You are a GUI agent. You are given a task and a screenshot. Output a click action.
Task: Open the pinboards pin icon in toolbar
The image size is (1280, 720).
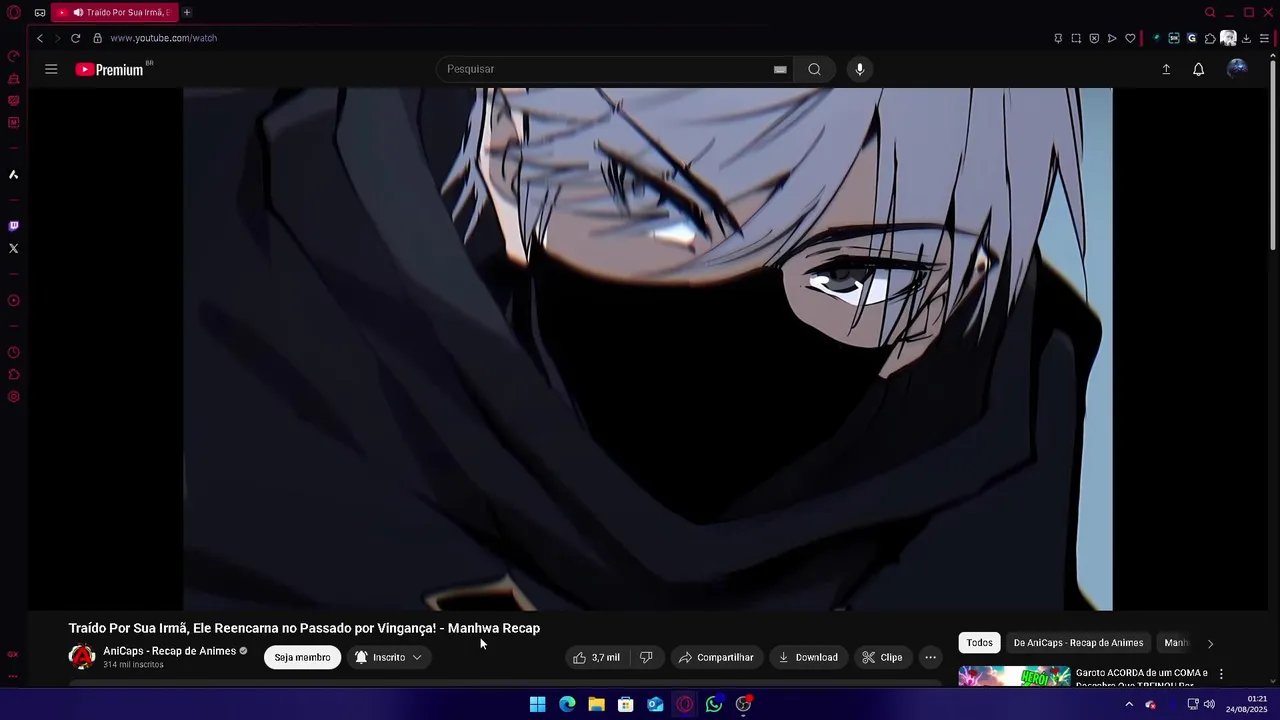point(1058,38)
